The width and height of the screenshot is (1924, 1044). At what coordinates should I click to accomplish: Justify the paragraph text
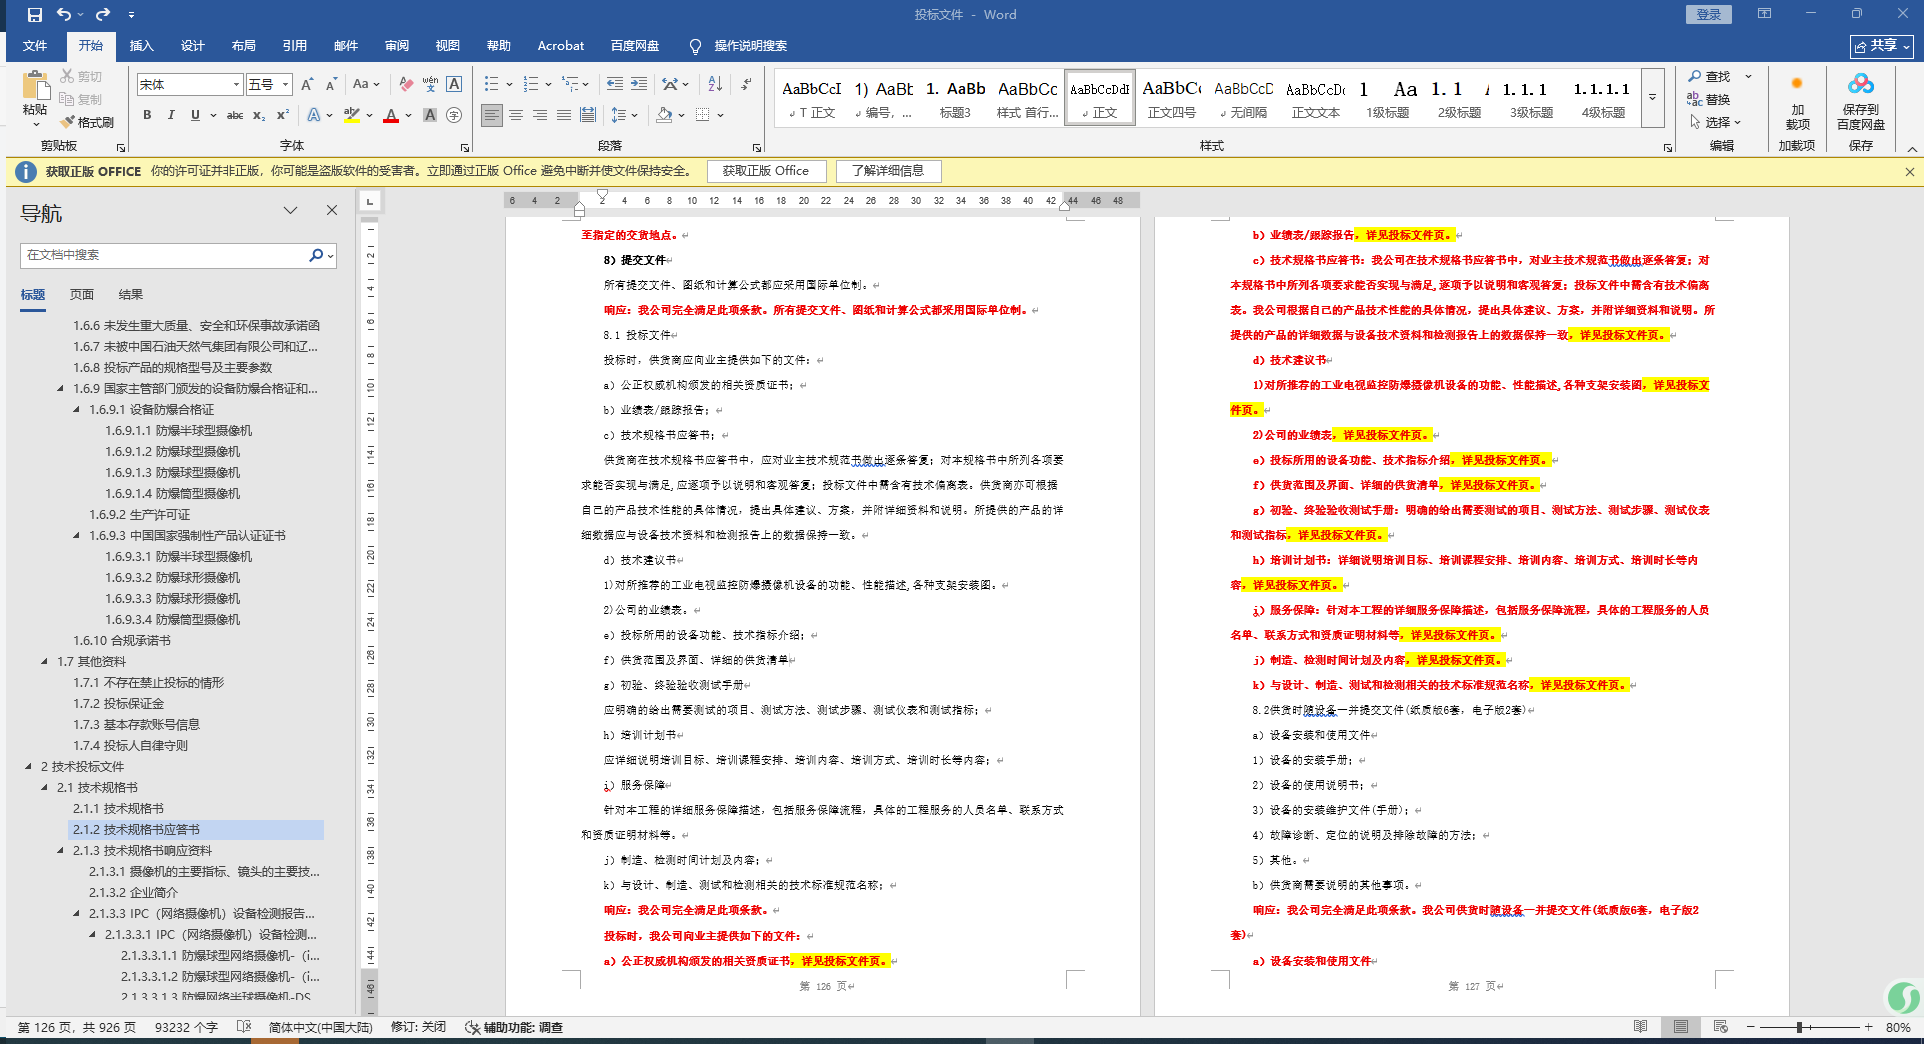[564, 115]
